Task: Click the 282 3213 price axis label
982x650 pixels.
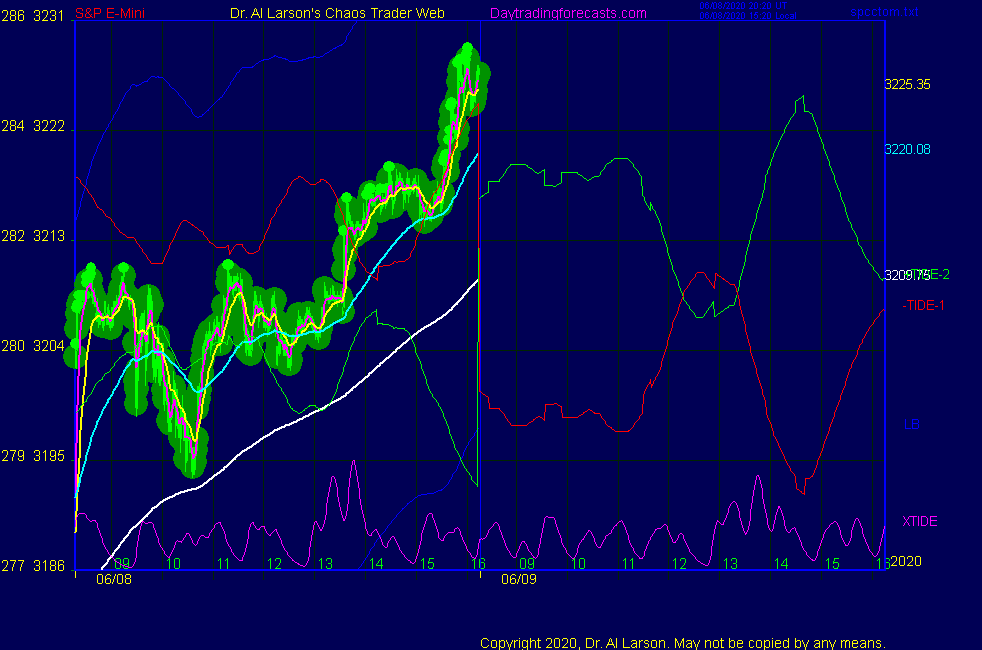Action: 33,236
